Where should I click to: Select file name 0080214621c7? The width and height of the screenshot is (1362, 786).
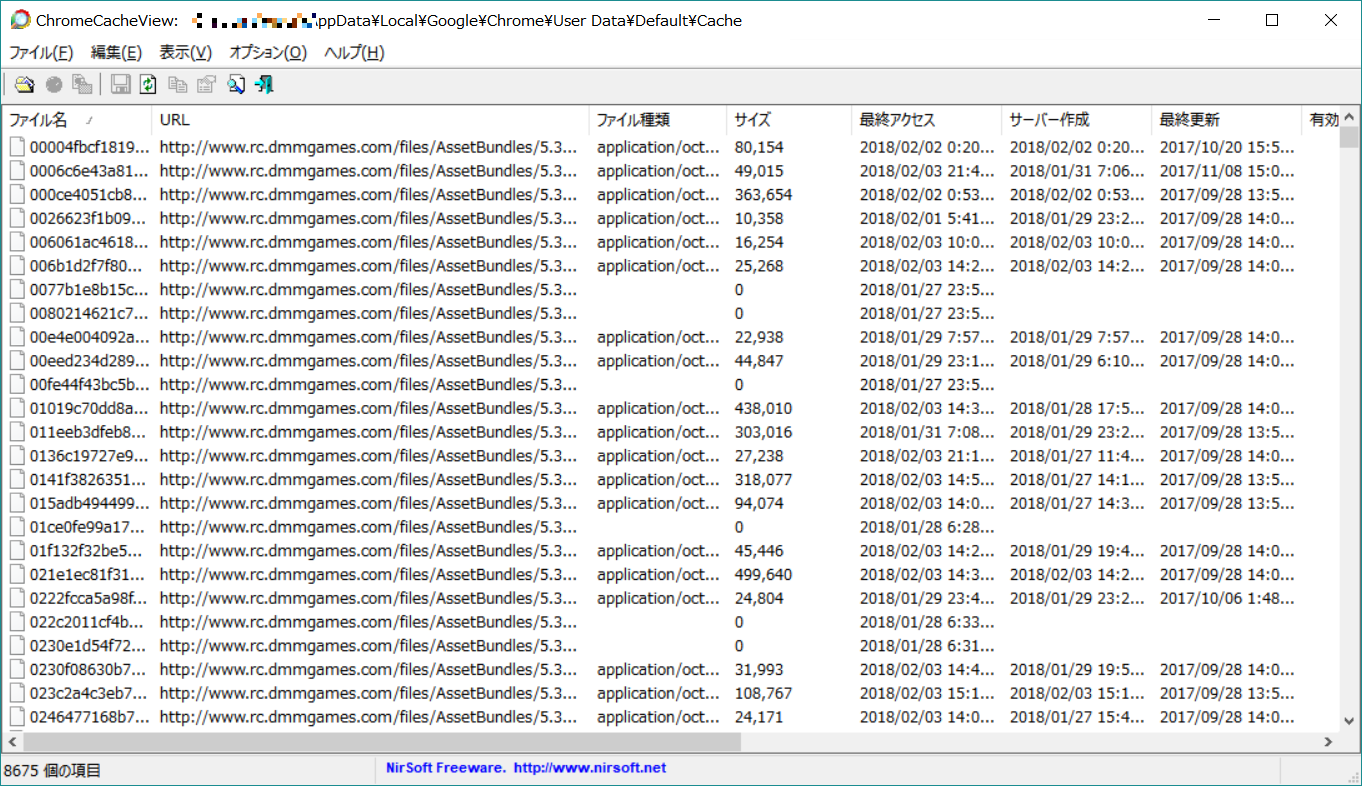[x=89, y=313]
